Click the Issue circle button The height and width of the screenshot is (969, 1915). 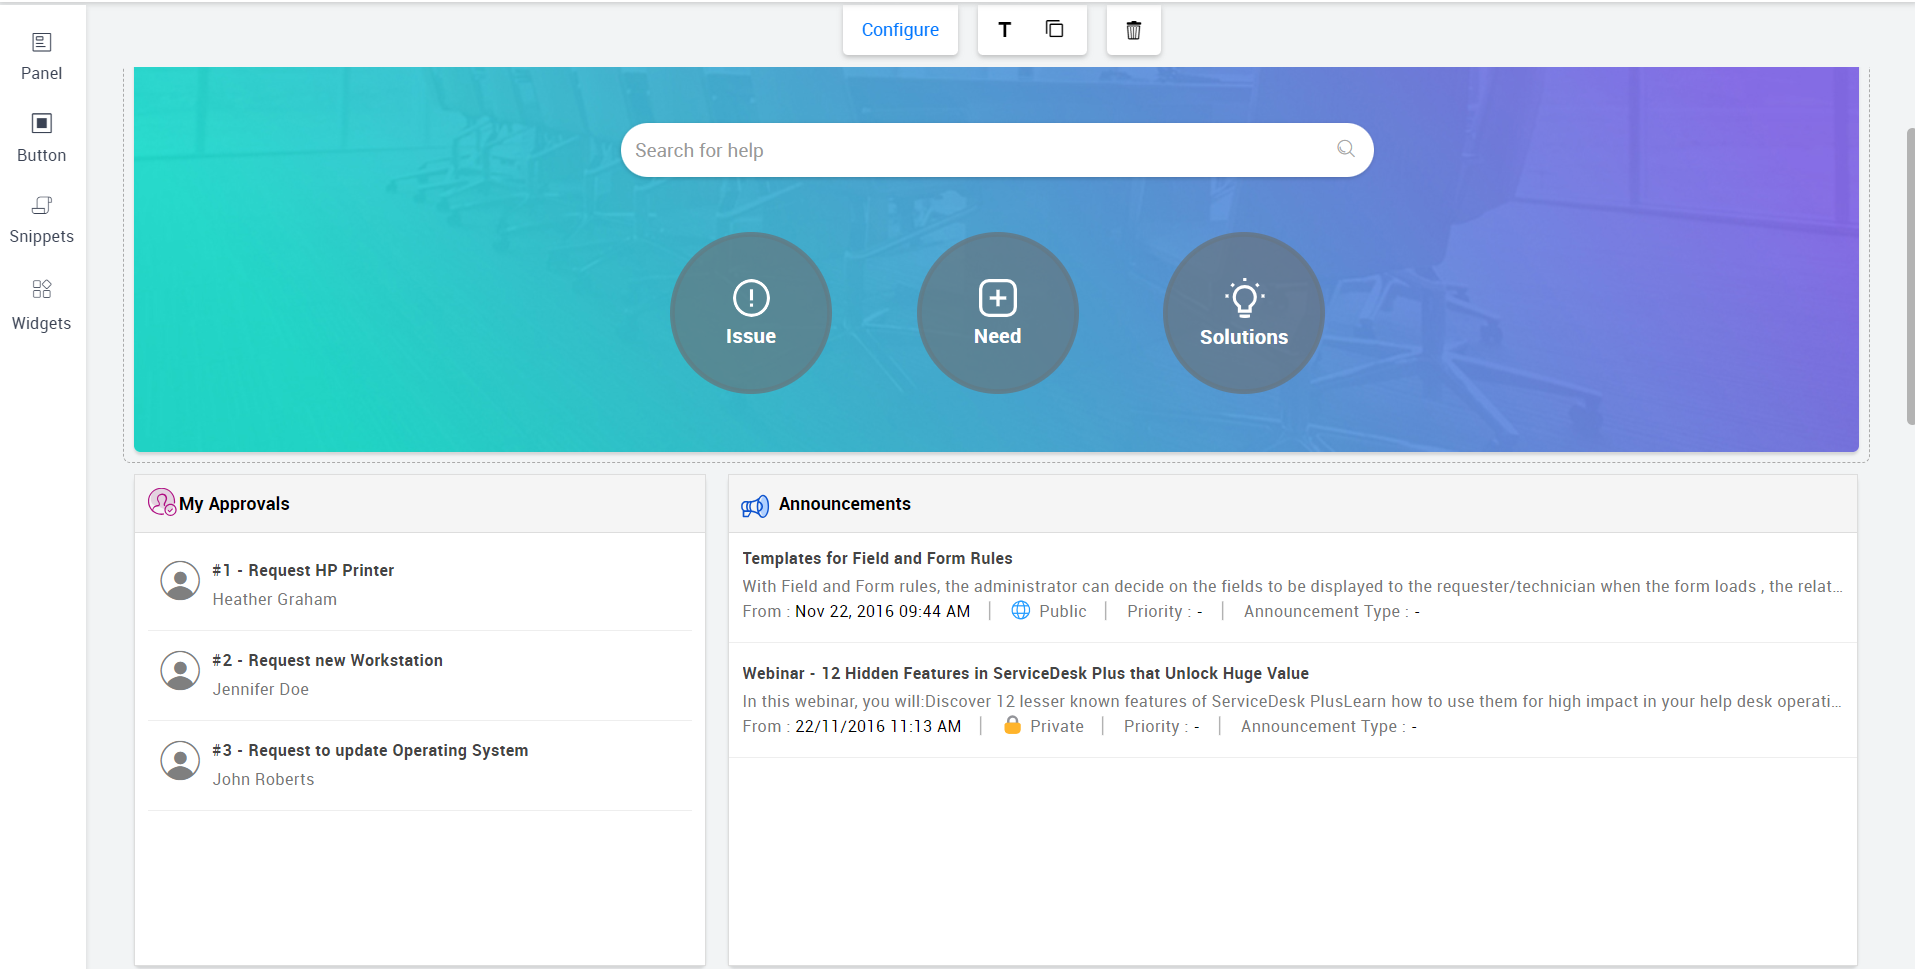pyautogui.click(x=750, y=313)
